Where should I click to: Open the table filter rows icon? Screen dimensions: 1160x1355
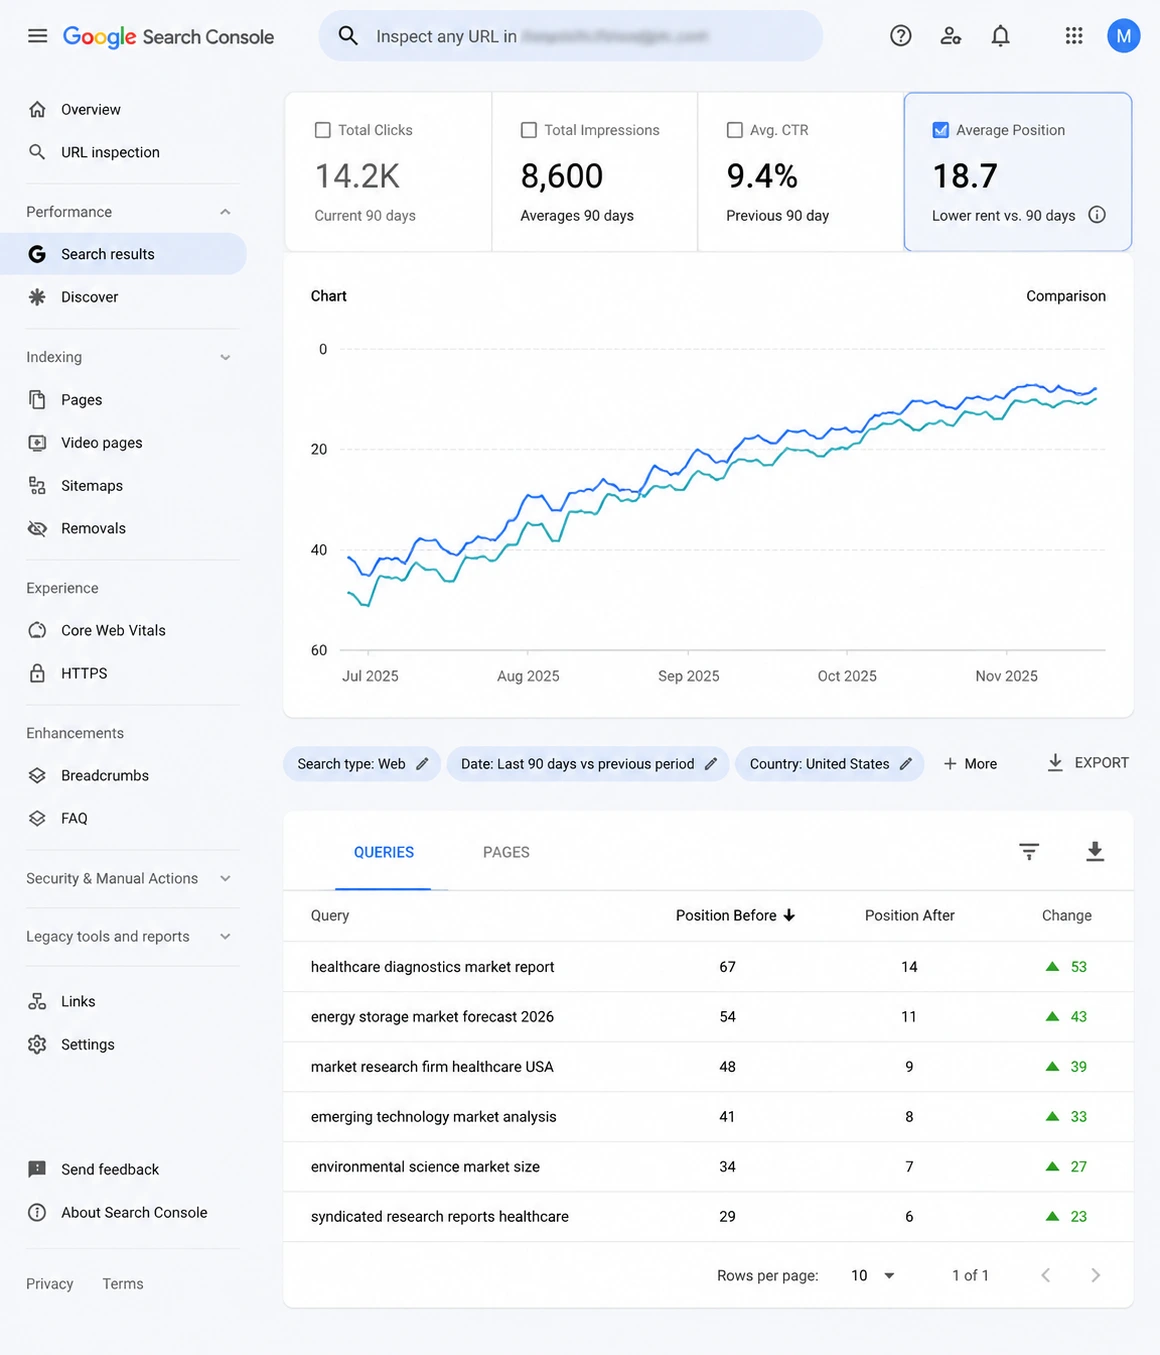[1029, 851]
